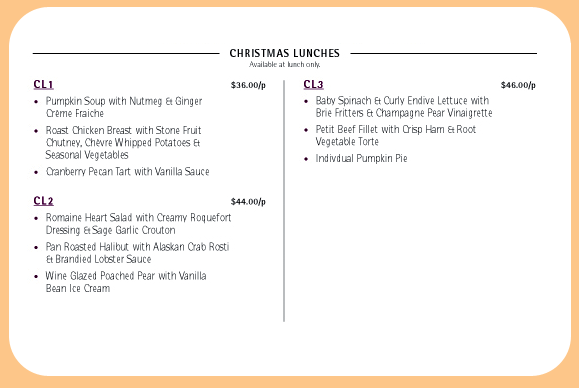The width and height of the screenshot is (579, 388).
Task: Click the CL3 menu heading
Action: [x=314, y=85]
